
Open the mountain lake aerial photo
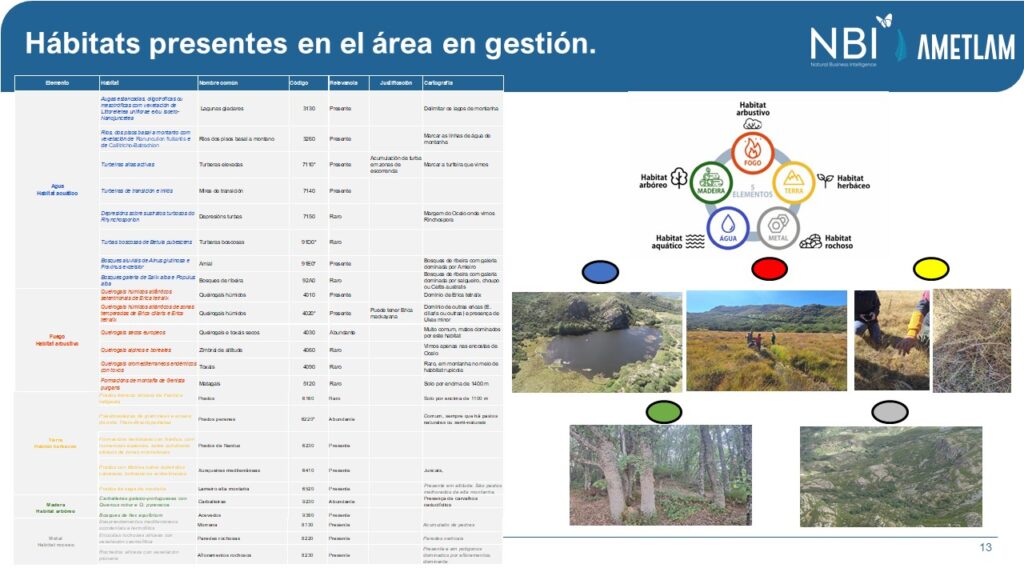coord(597,342)
